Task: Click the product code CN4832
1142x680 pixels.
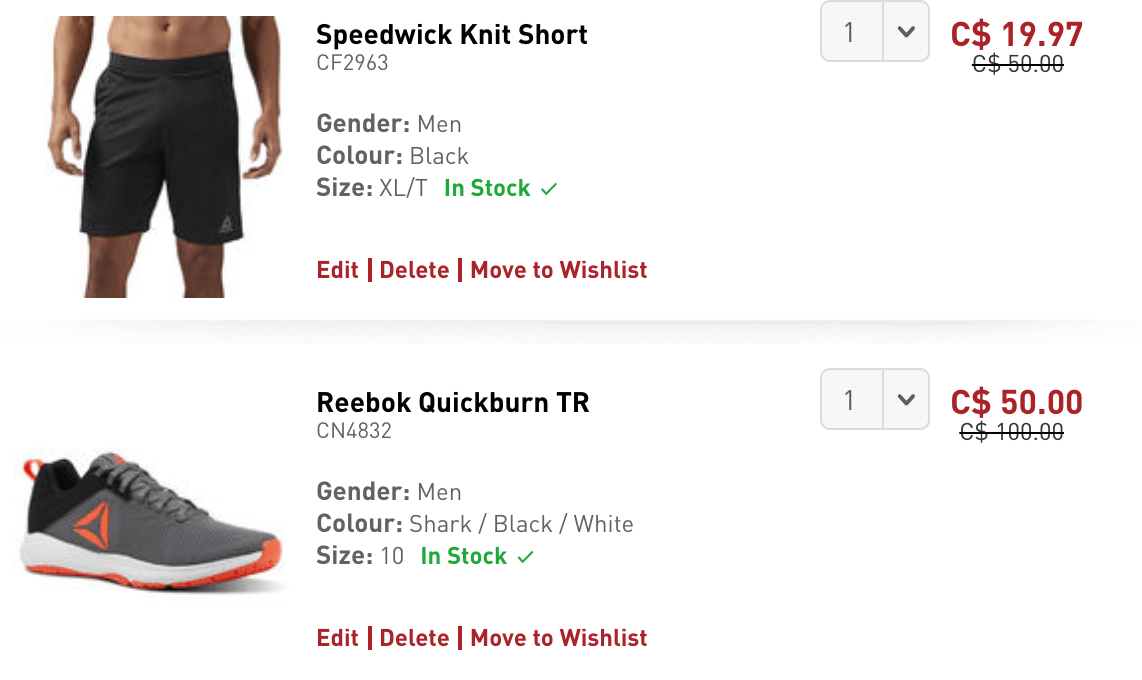Action: [354, 431]
